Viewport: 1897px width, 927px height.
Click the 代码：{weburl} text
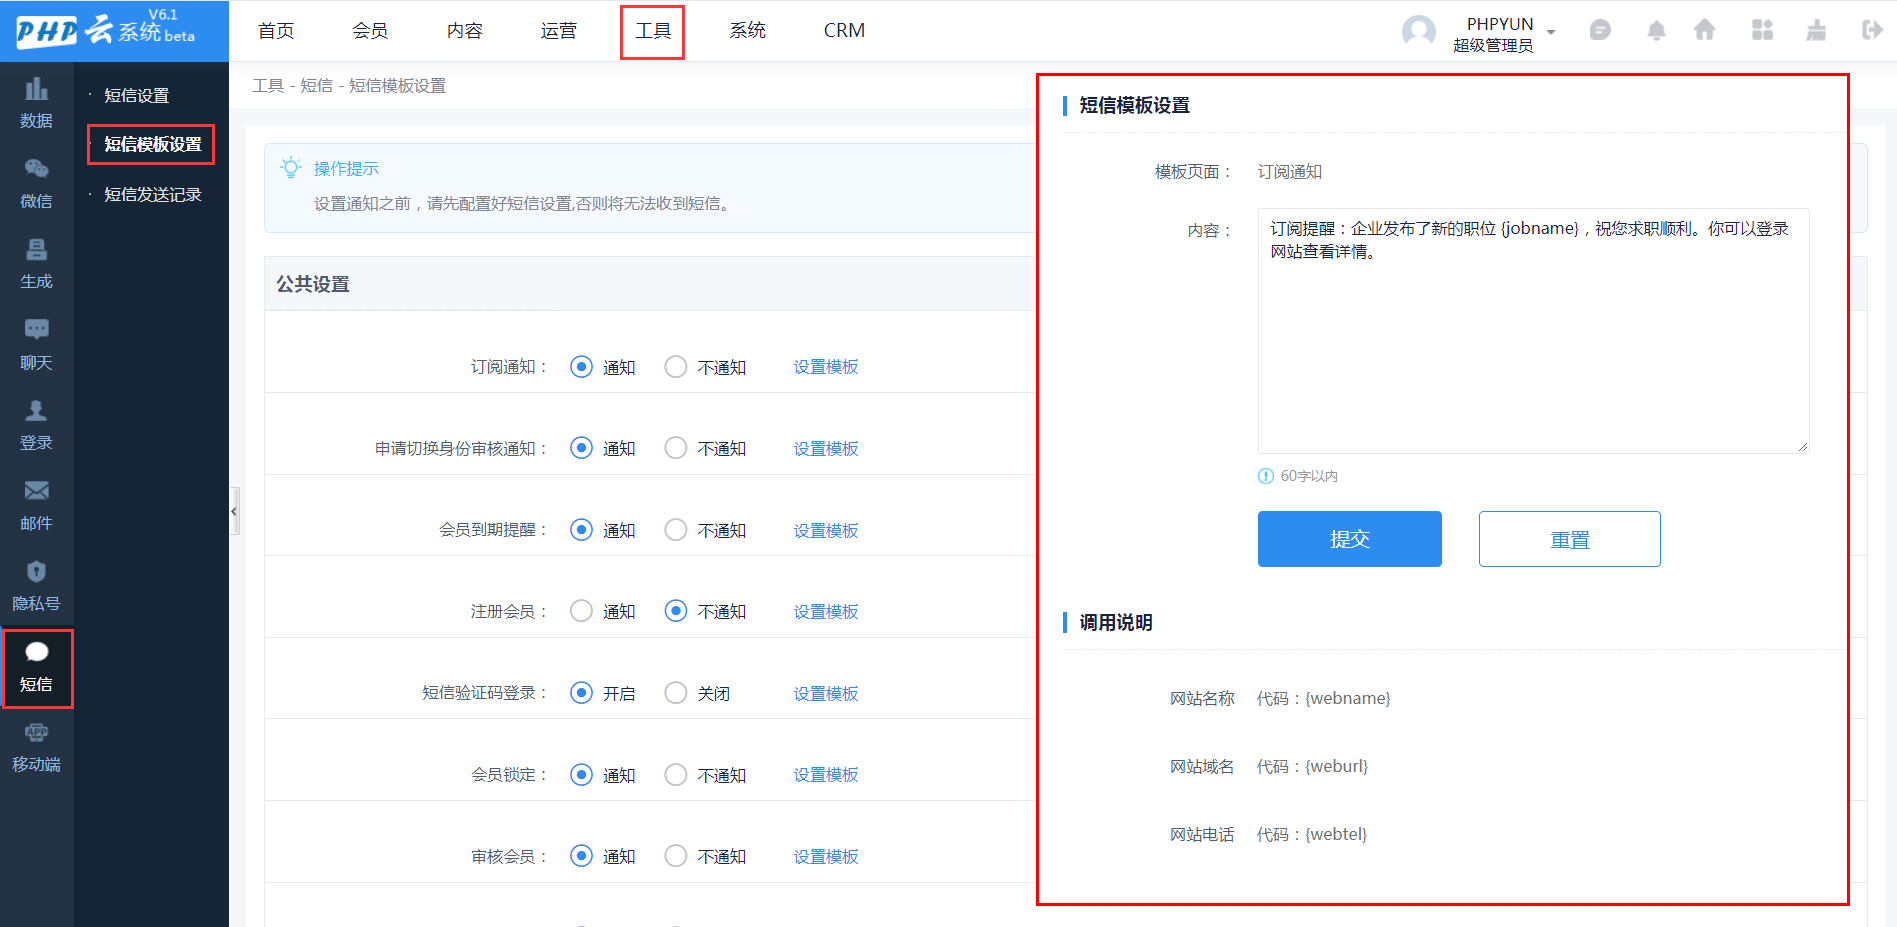(x=1313, y=766)
